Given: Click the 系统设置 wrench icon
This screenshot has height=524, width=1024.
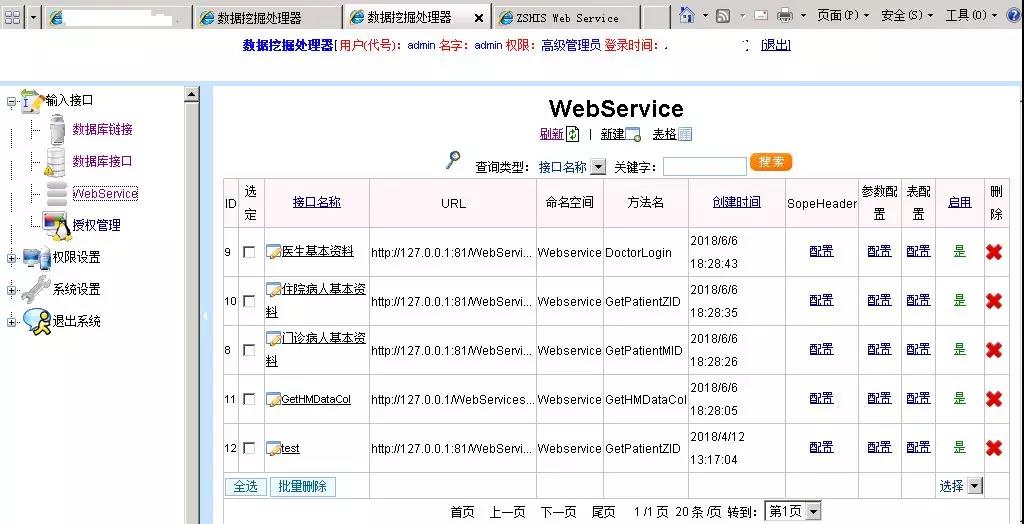Looking at the screenshot, I should pyautogui.click(x=35, y=289).
